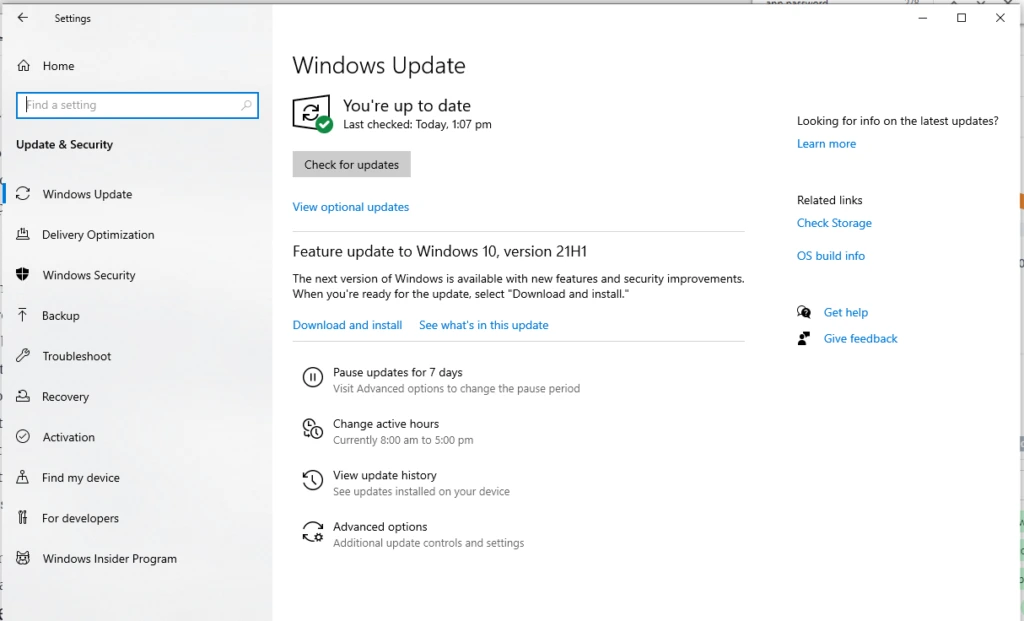Screen dimensions: 1024x621
Task: Click the Give feedback person icon
Action: 804,338
